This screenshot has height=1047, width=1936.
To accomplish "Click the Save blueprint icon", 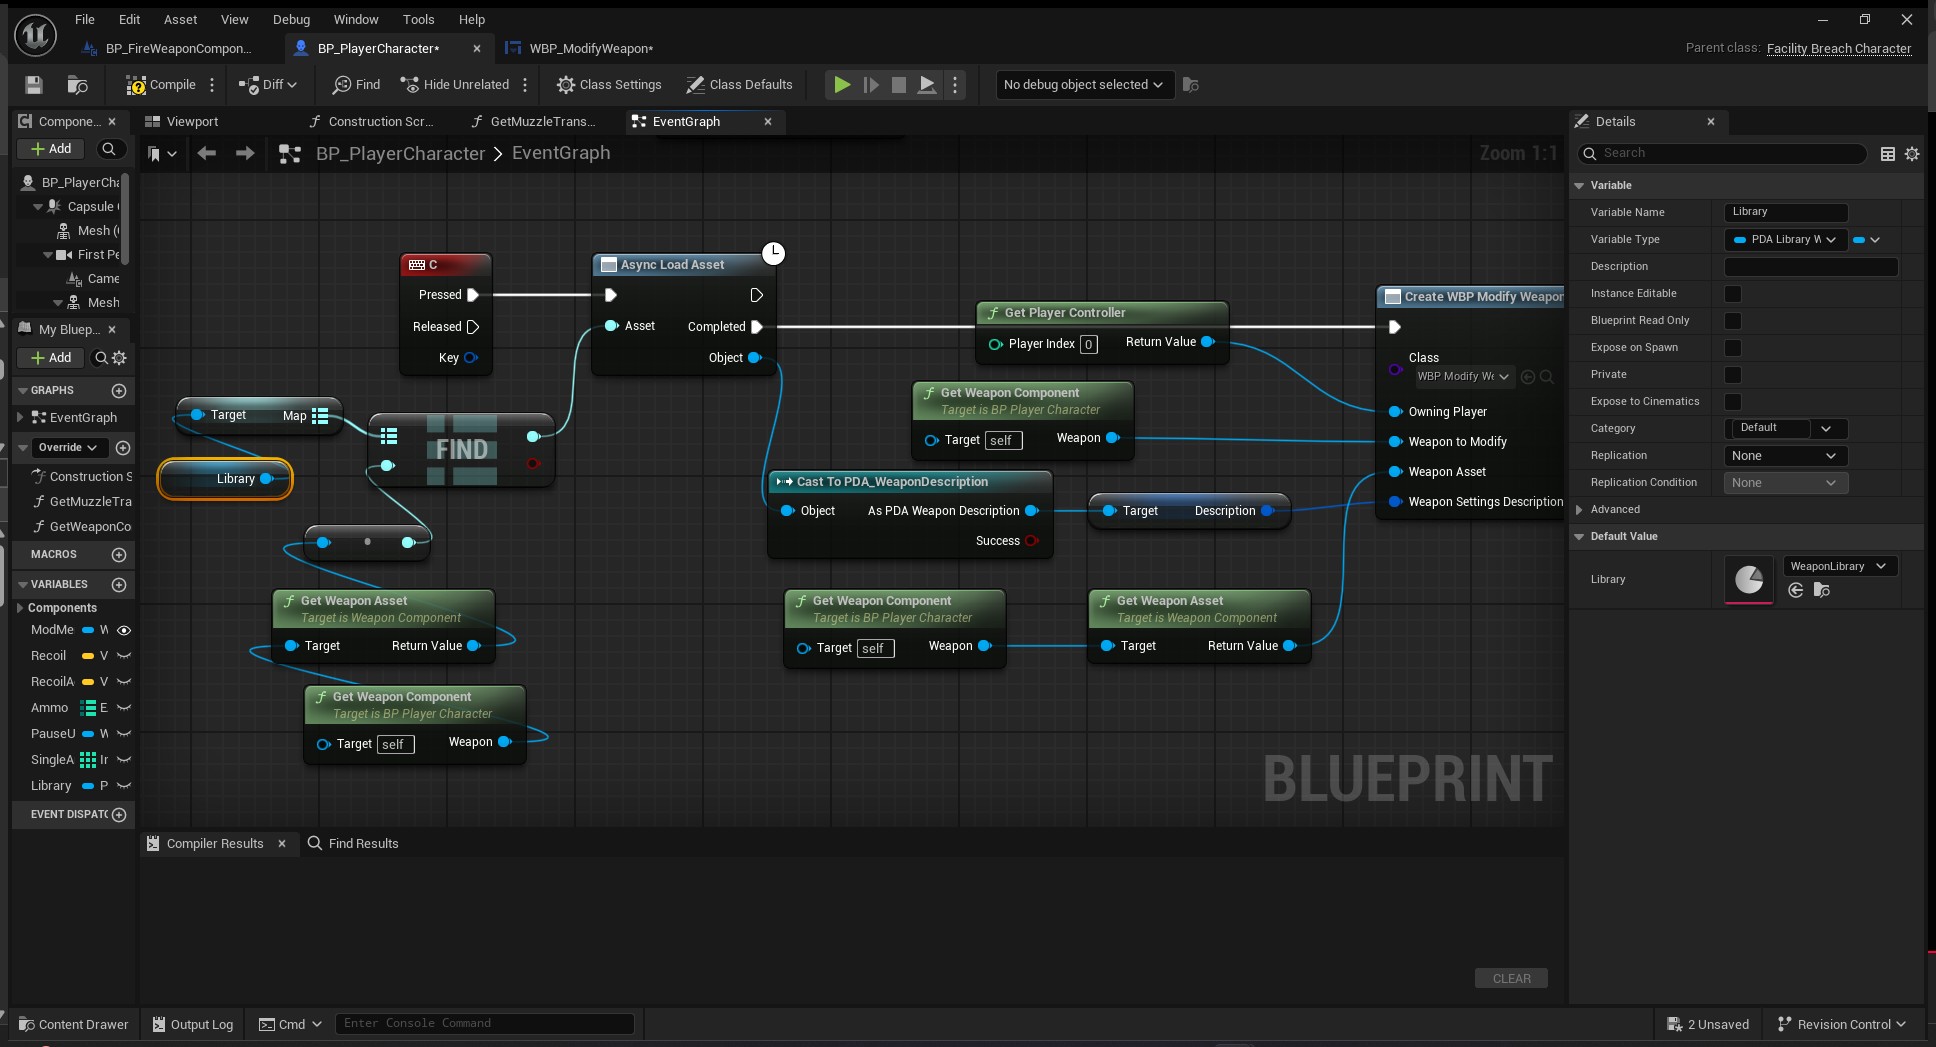I will [34, 85].
